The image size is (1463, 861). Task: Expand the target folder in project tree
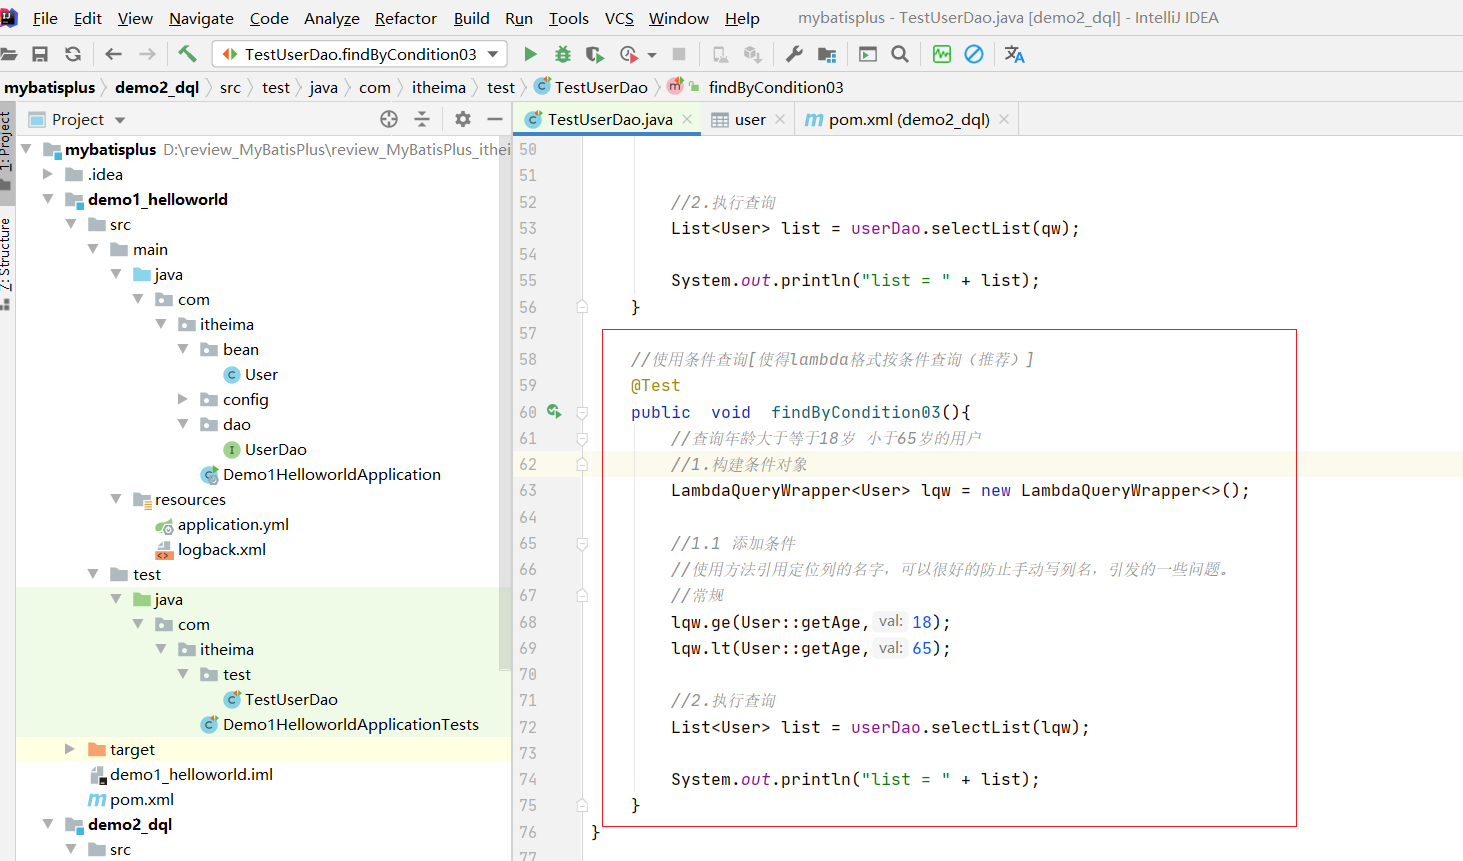pos(69,749)
